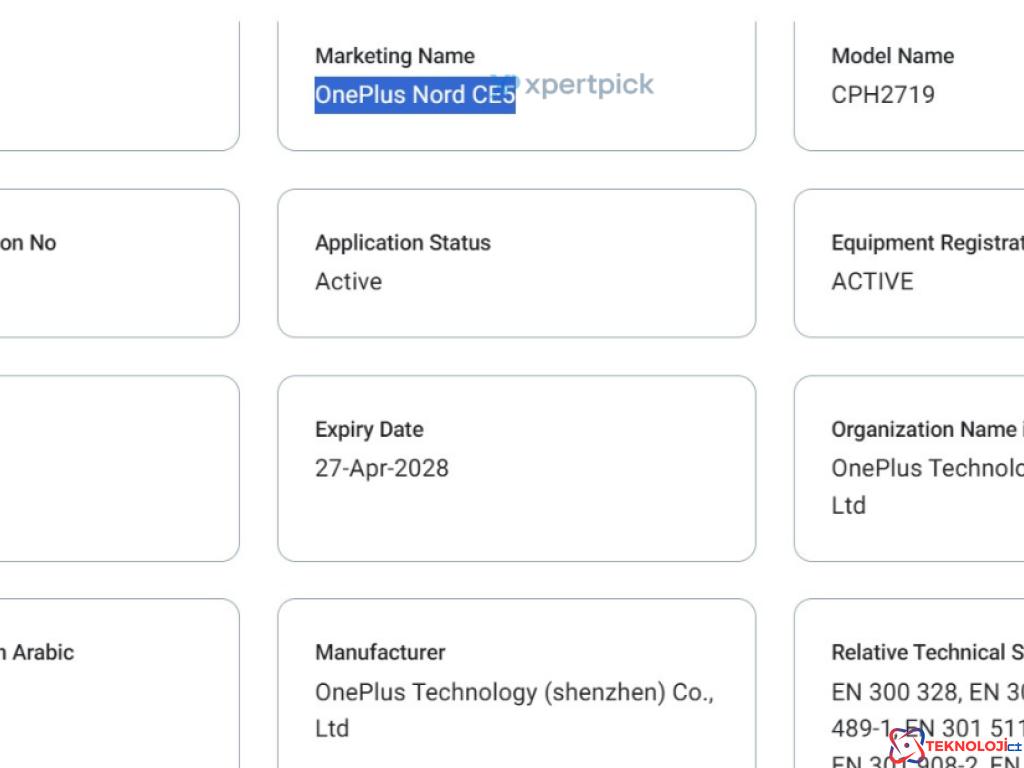Image resolution: width=1024 pixels, height=768 pixels.
Task: Select the Equipment Registration ACTIVE status
Action: [x=872, y=282]
